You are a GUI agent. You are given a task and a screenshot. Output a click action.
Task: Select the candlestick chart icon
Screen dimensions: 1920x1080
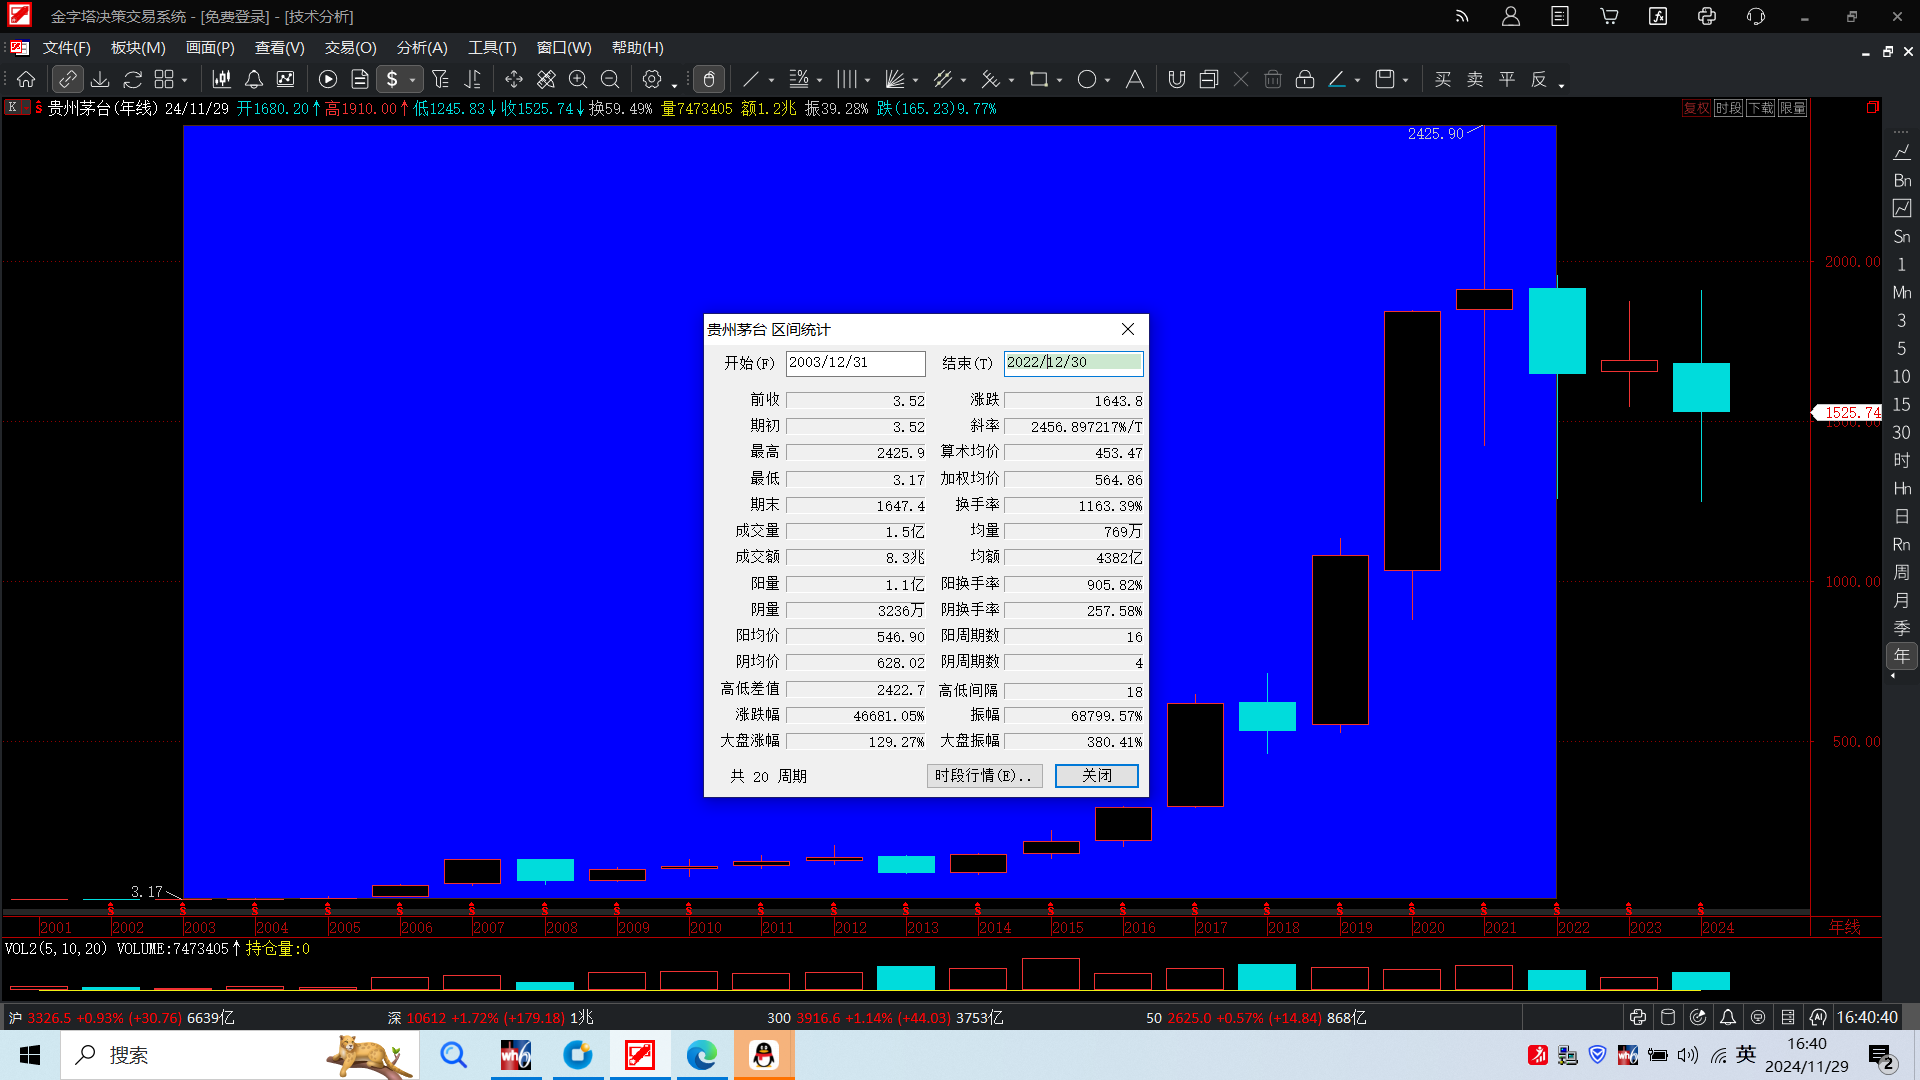tap(222, 79)
